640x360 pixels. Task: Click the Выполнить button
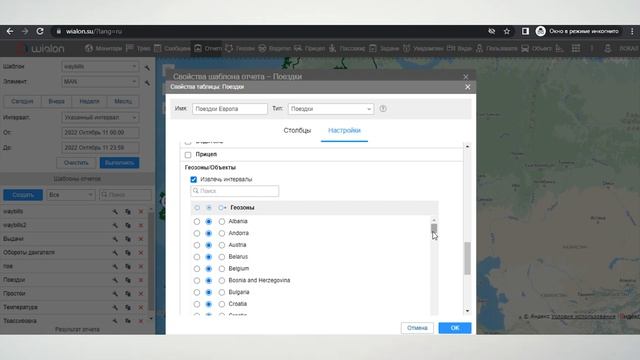click(x=119, y=163)
